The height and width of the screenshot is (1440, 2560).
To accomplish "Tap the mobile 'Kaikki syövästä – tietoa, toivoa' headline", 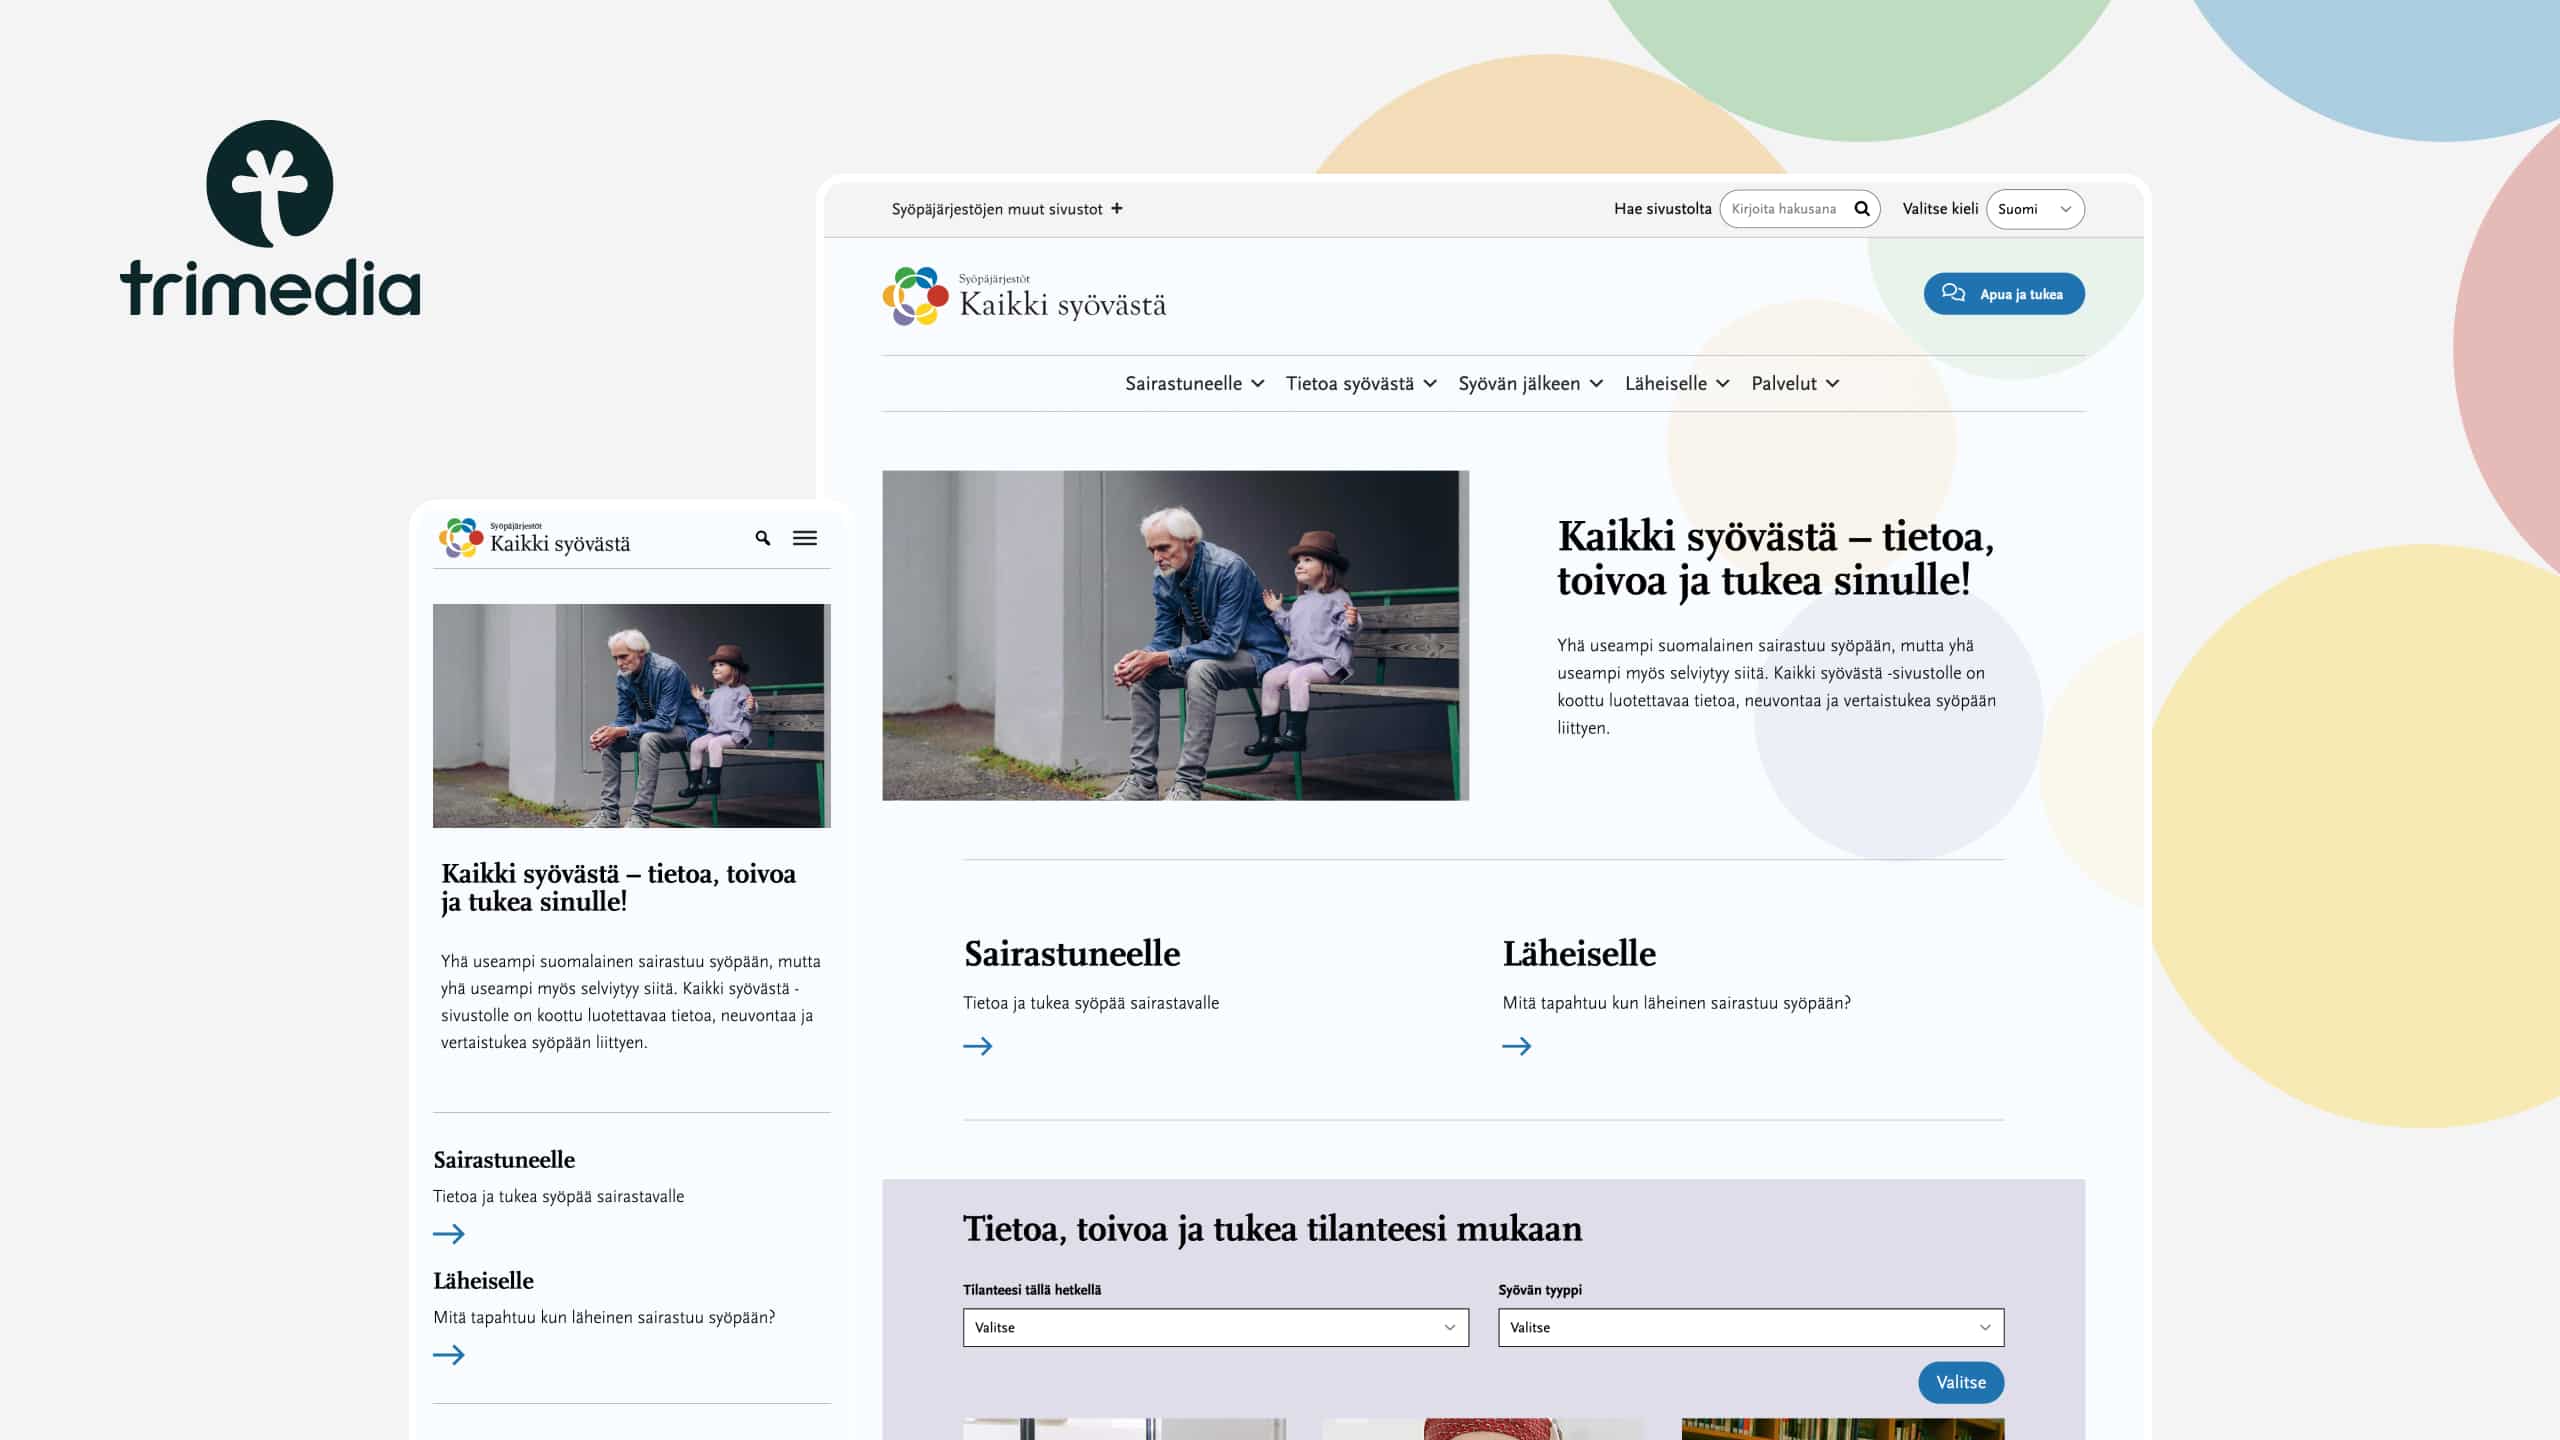I will click(619, 888).
